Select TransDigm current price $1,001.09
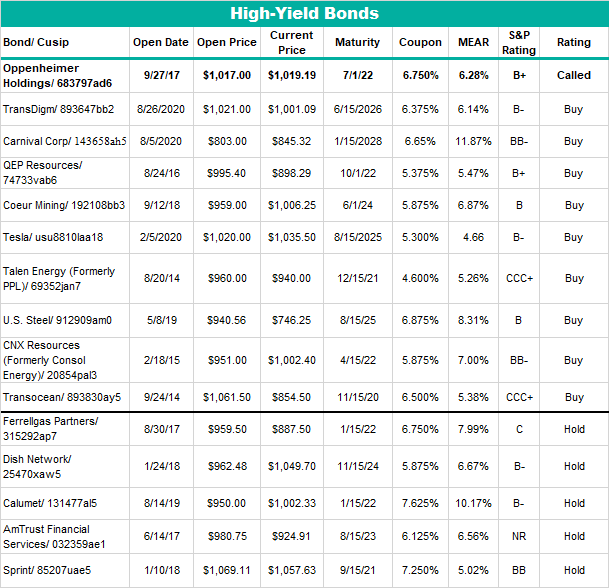 (x=292, y=109)
